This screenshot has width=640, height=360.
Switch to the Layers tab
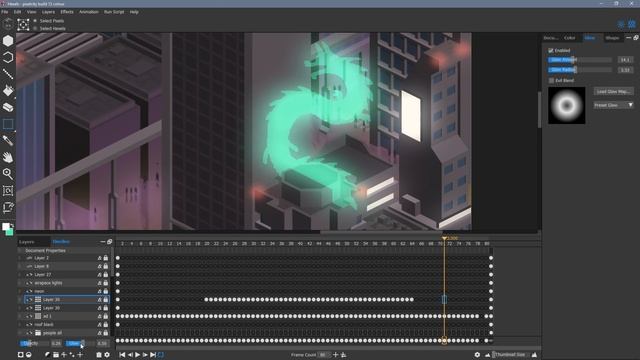(x=27, y=242)
